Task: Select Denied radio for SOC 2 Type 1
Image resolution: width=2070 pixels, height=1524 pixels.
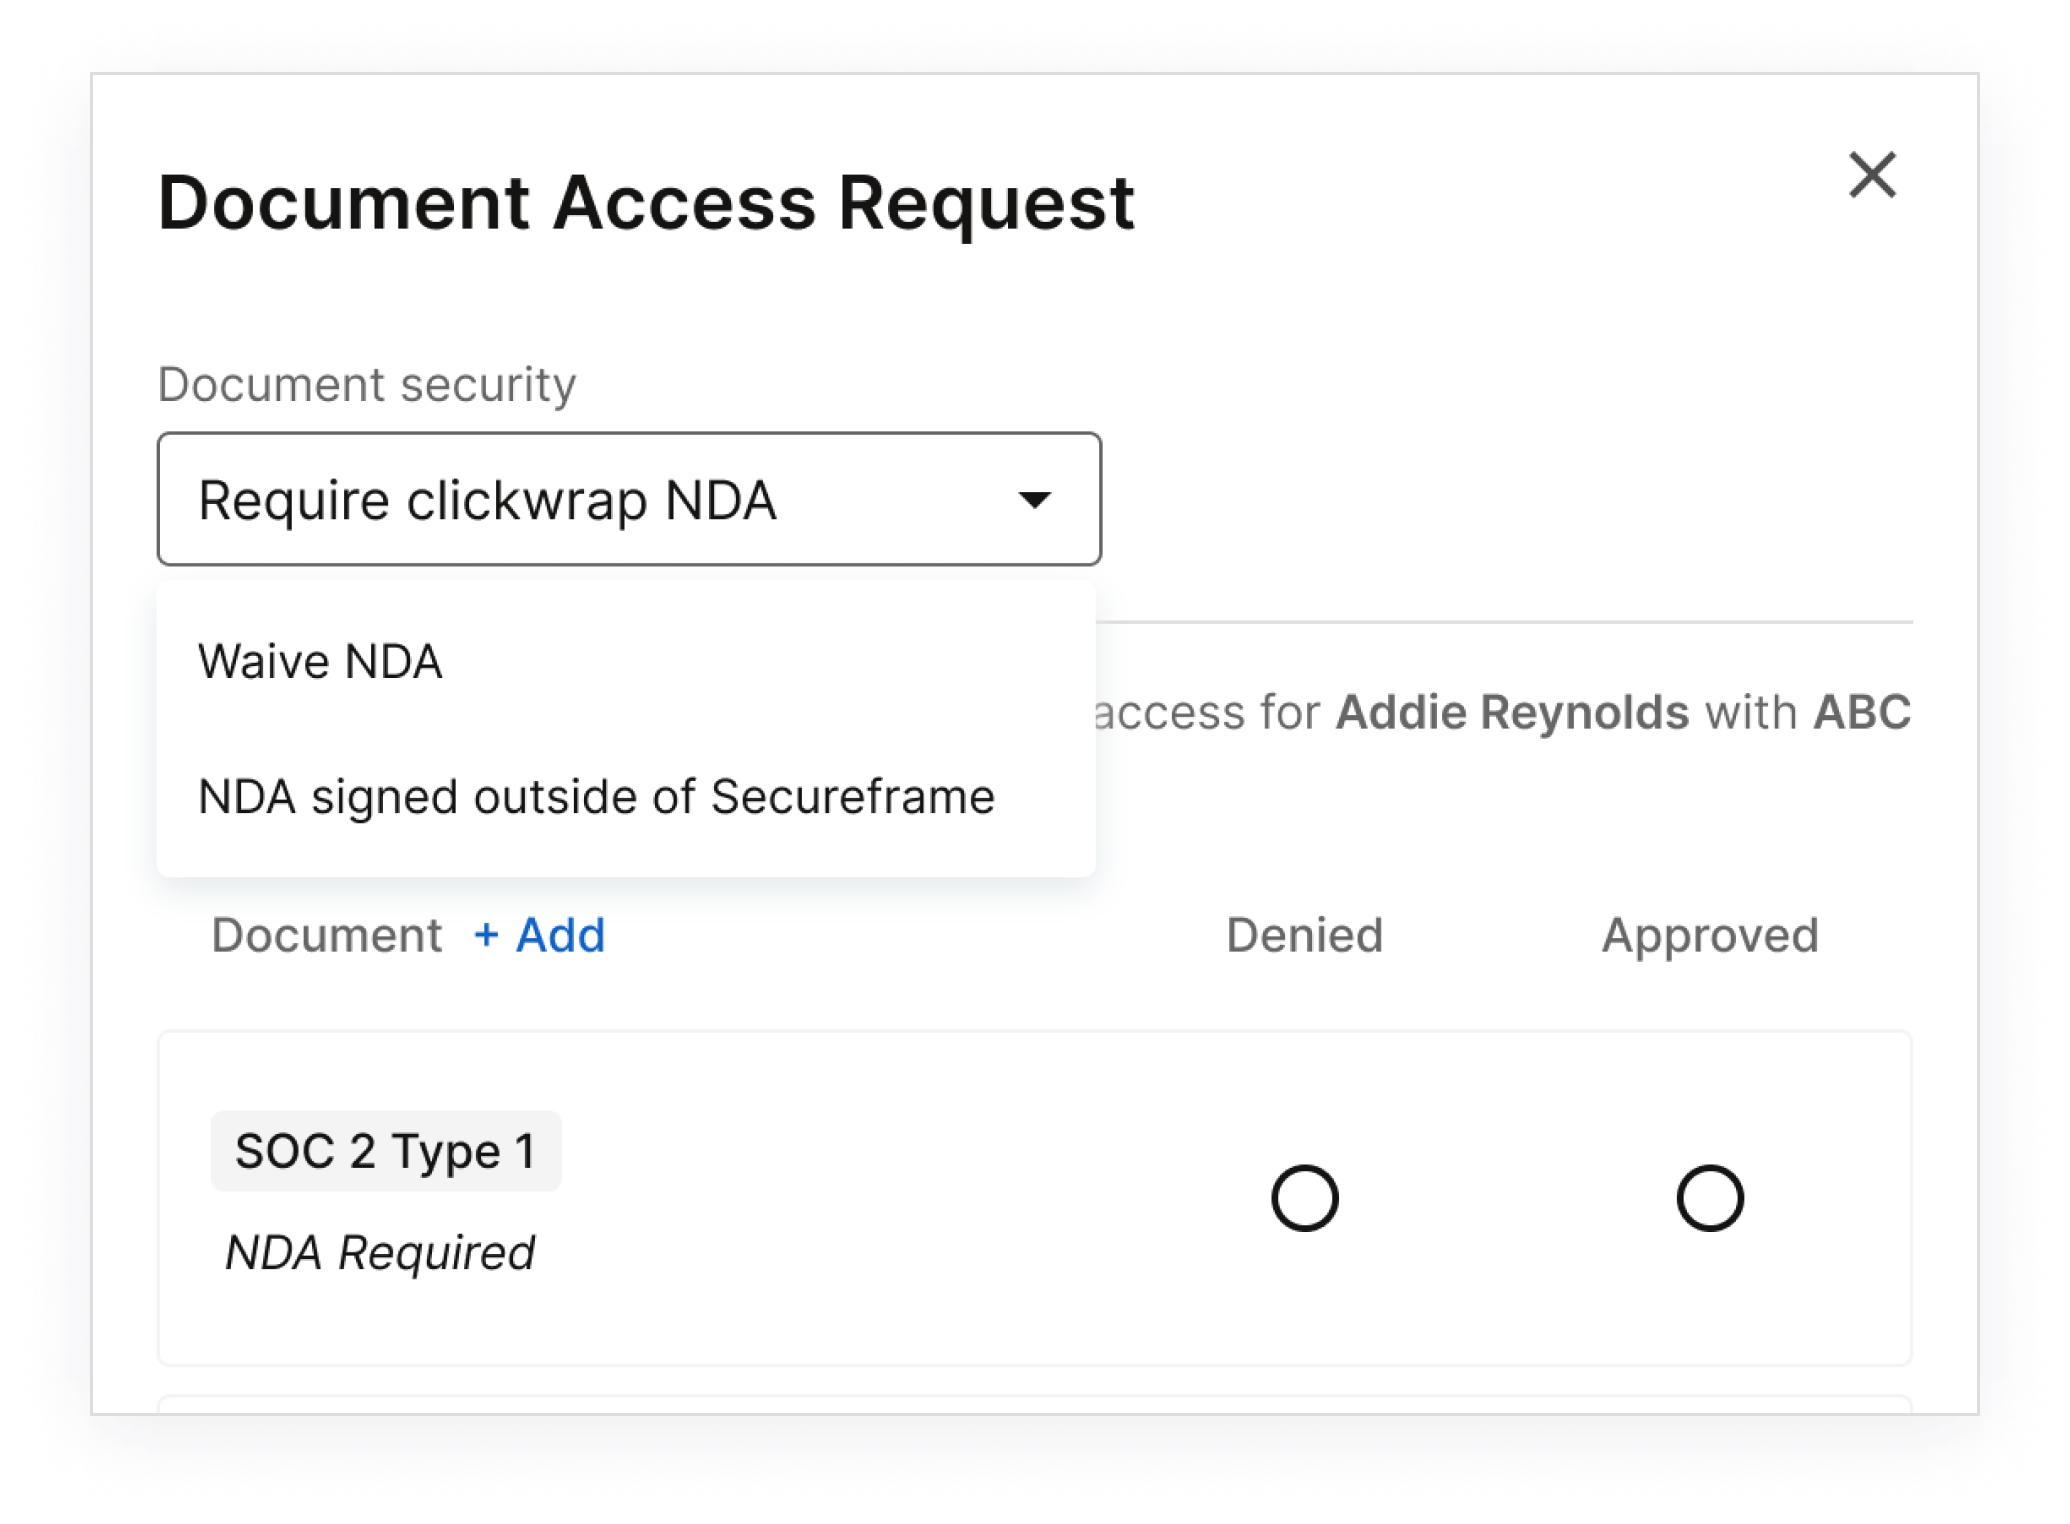Action: pos(1304,1197)
